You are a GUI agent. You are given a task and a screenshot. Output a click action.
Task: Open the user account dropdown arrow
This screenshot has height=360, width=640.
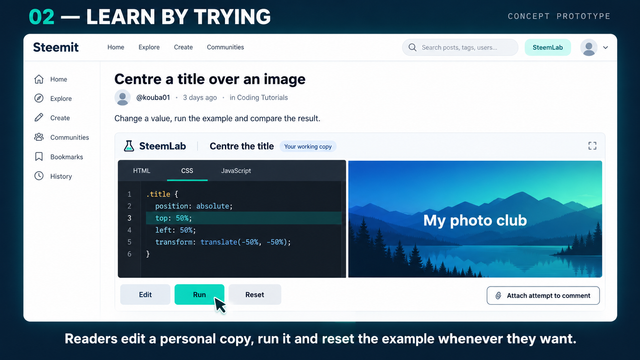[606, 47]
